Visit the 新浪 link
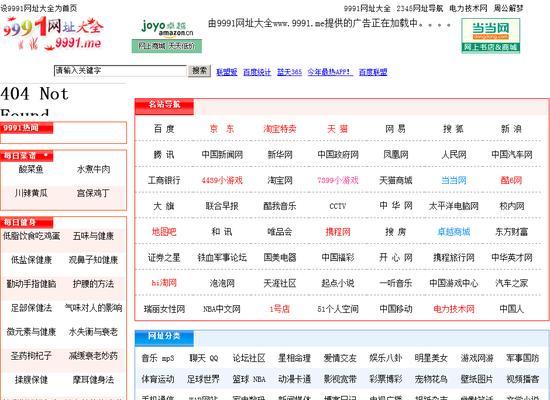 click(x=511, y=129)
